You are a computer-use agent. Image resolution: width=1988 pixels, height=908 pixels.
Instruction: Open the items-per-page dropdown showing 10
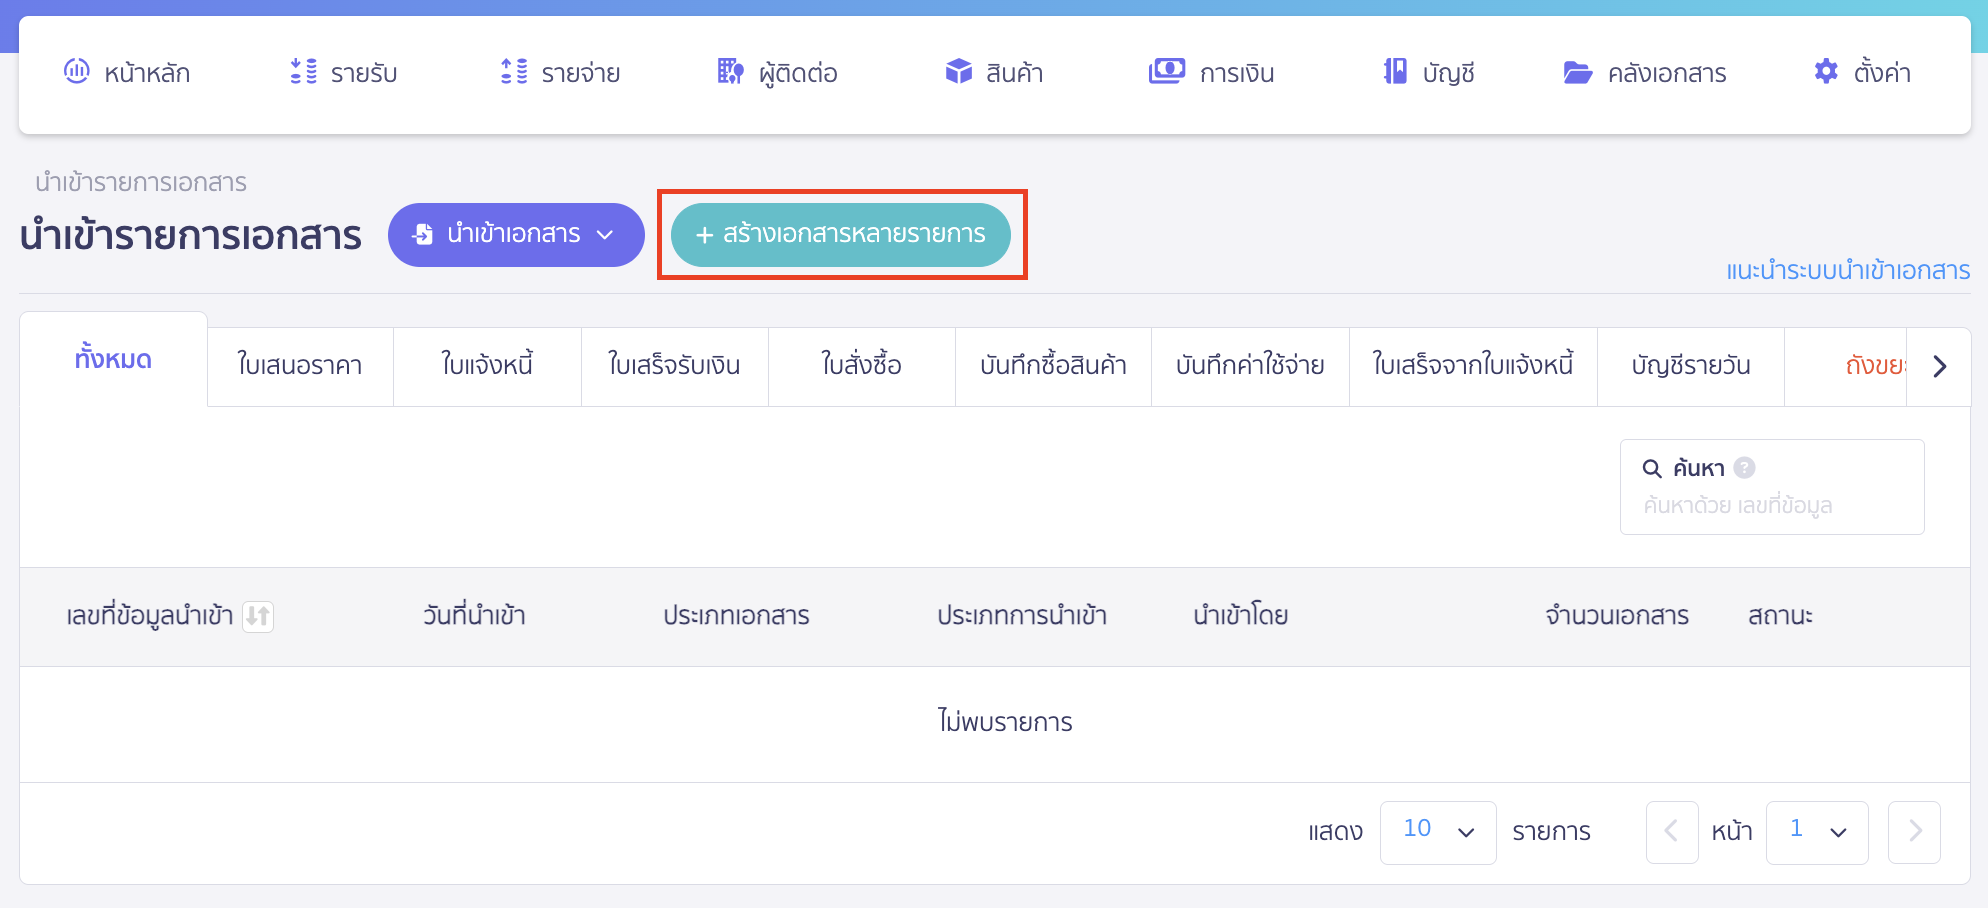tap(1438, 831)
